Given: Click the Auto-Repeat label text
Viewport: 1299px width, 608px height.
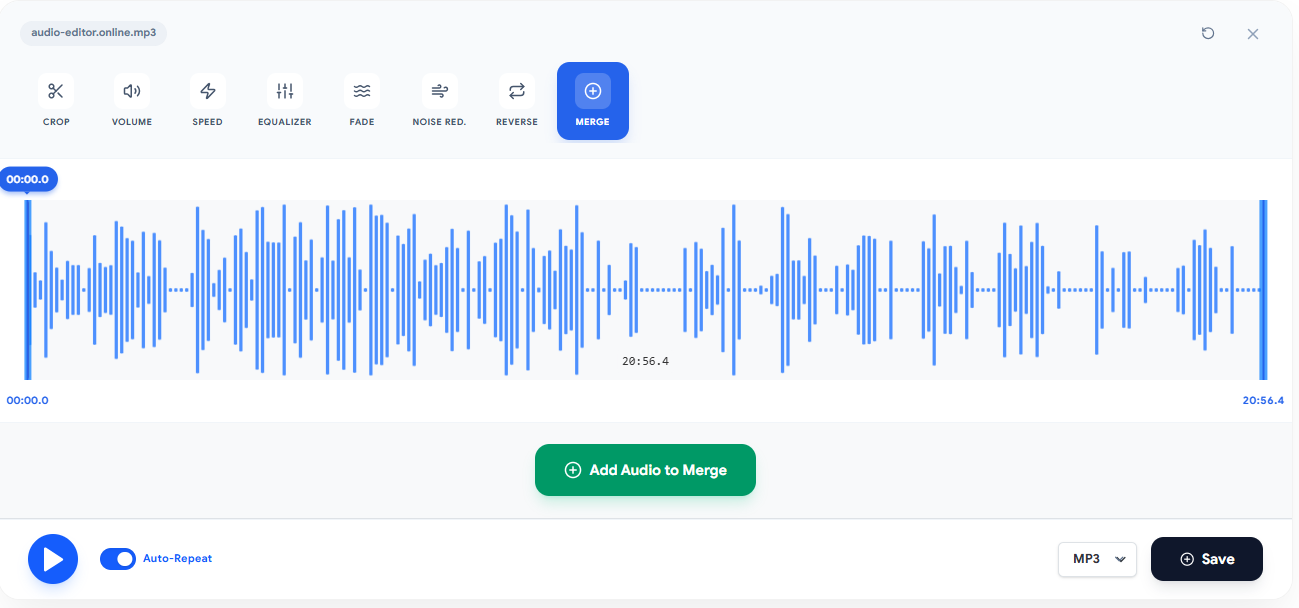Looking at the screenshot, I should click(177, 559).
